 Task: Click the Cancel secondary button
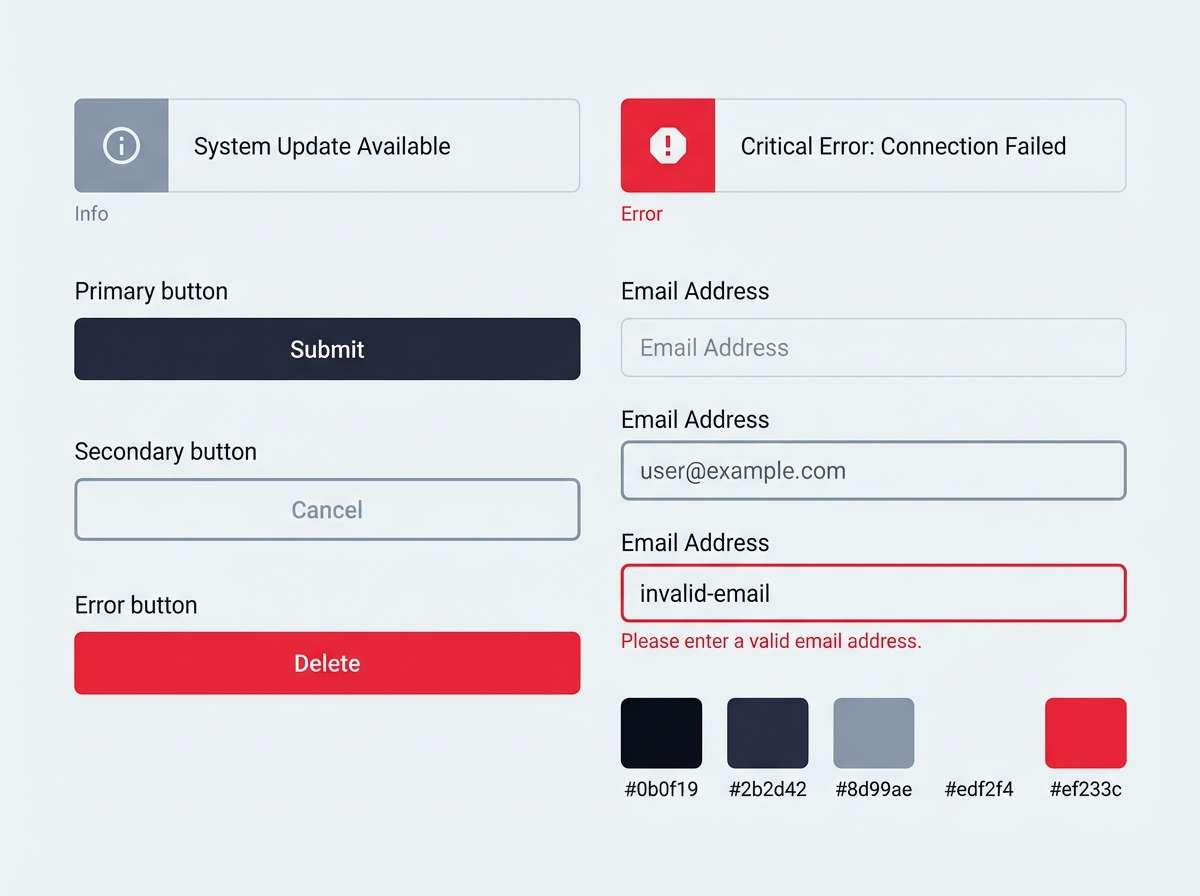coord(327,510)
